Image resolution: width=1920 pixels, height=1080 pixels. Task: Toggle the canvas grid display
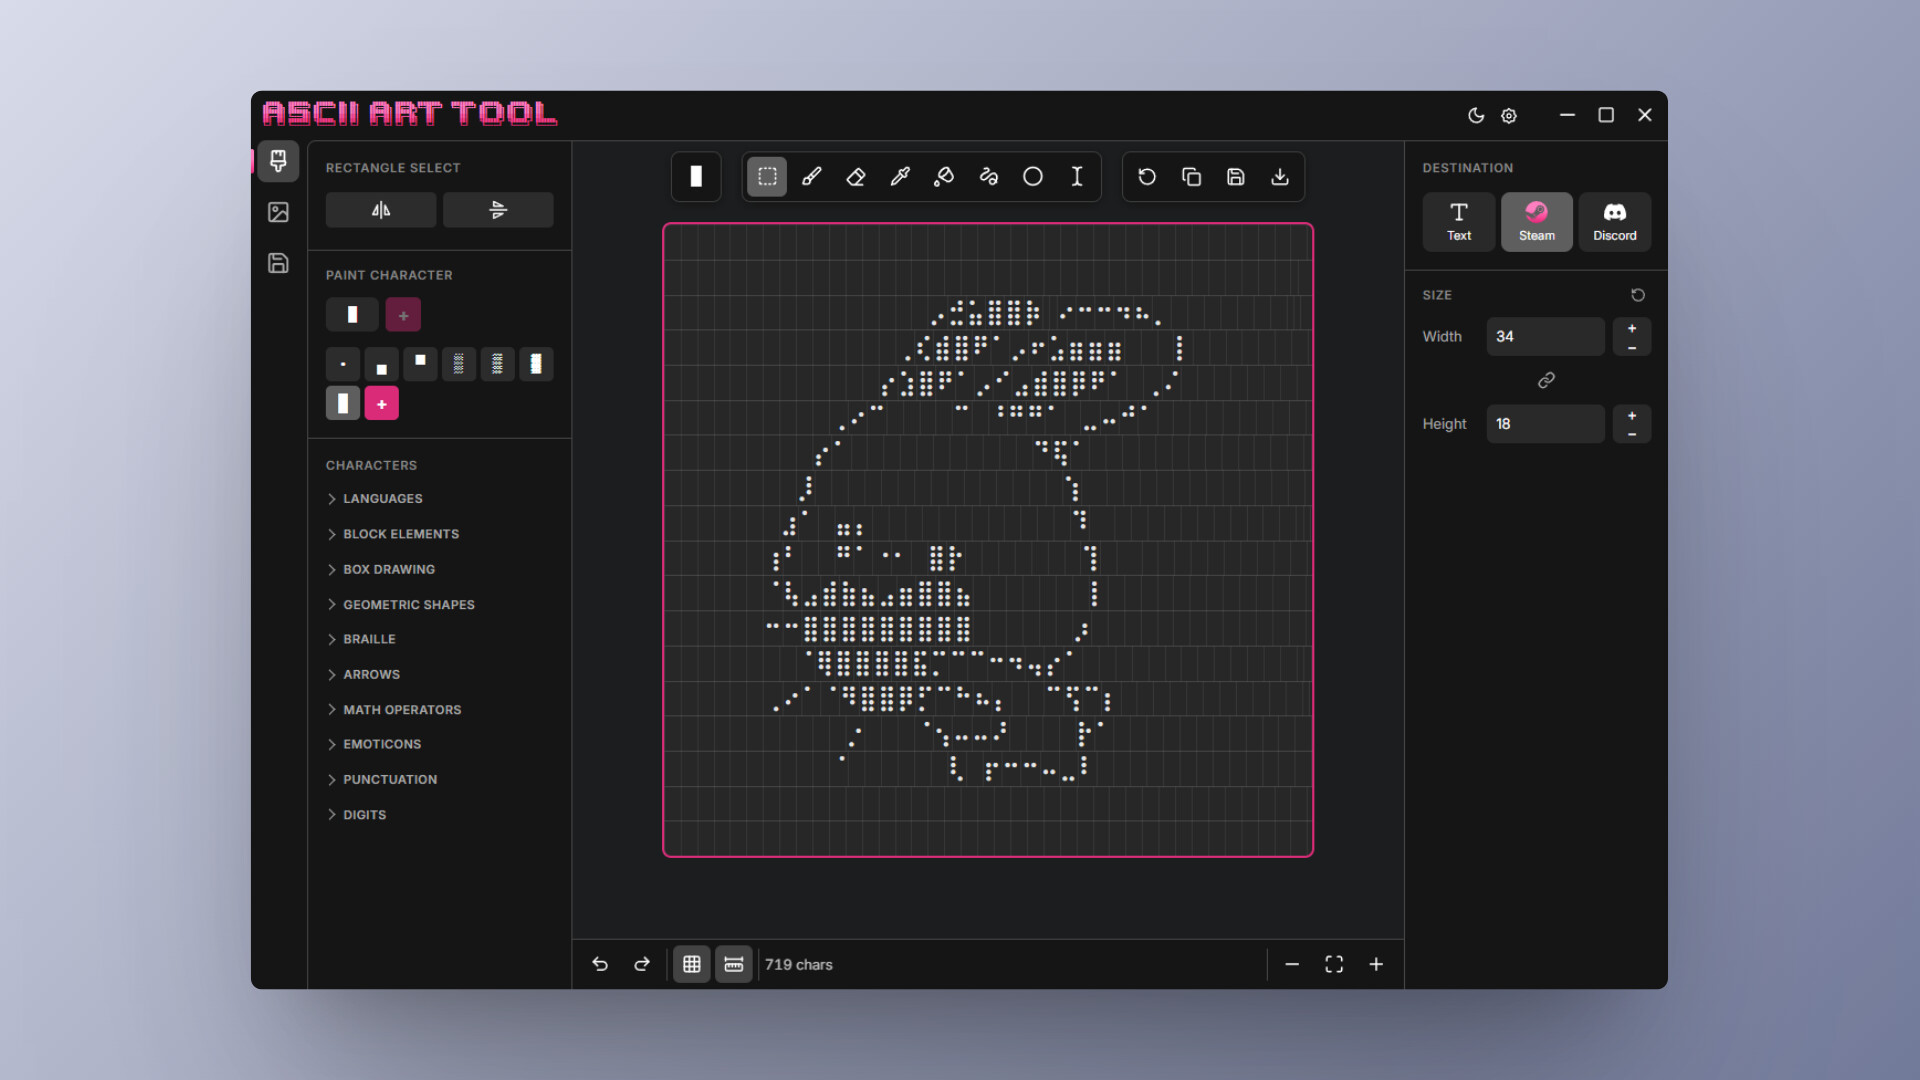point(692,964)
